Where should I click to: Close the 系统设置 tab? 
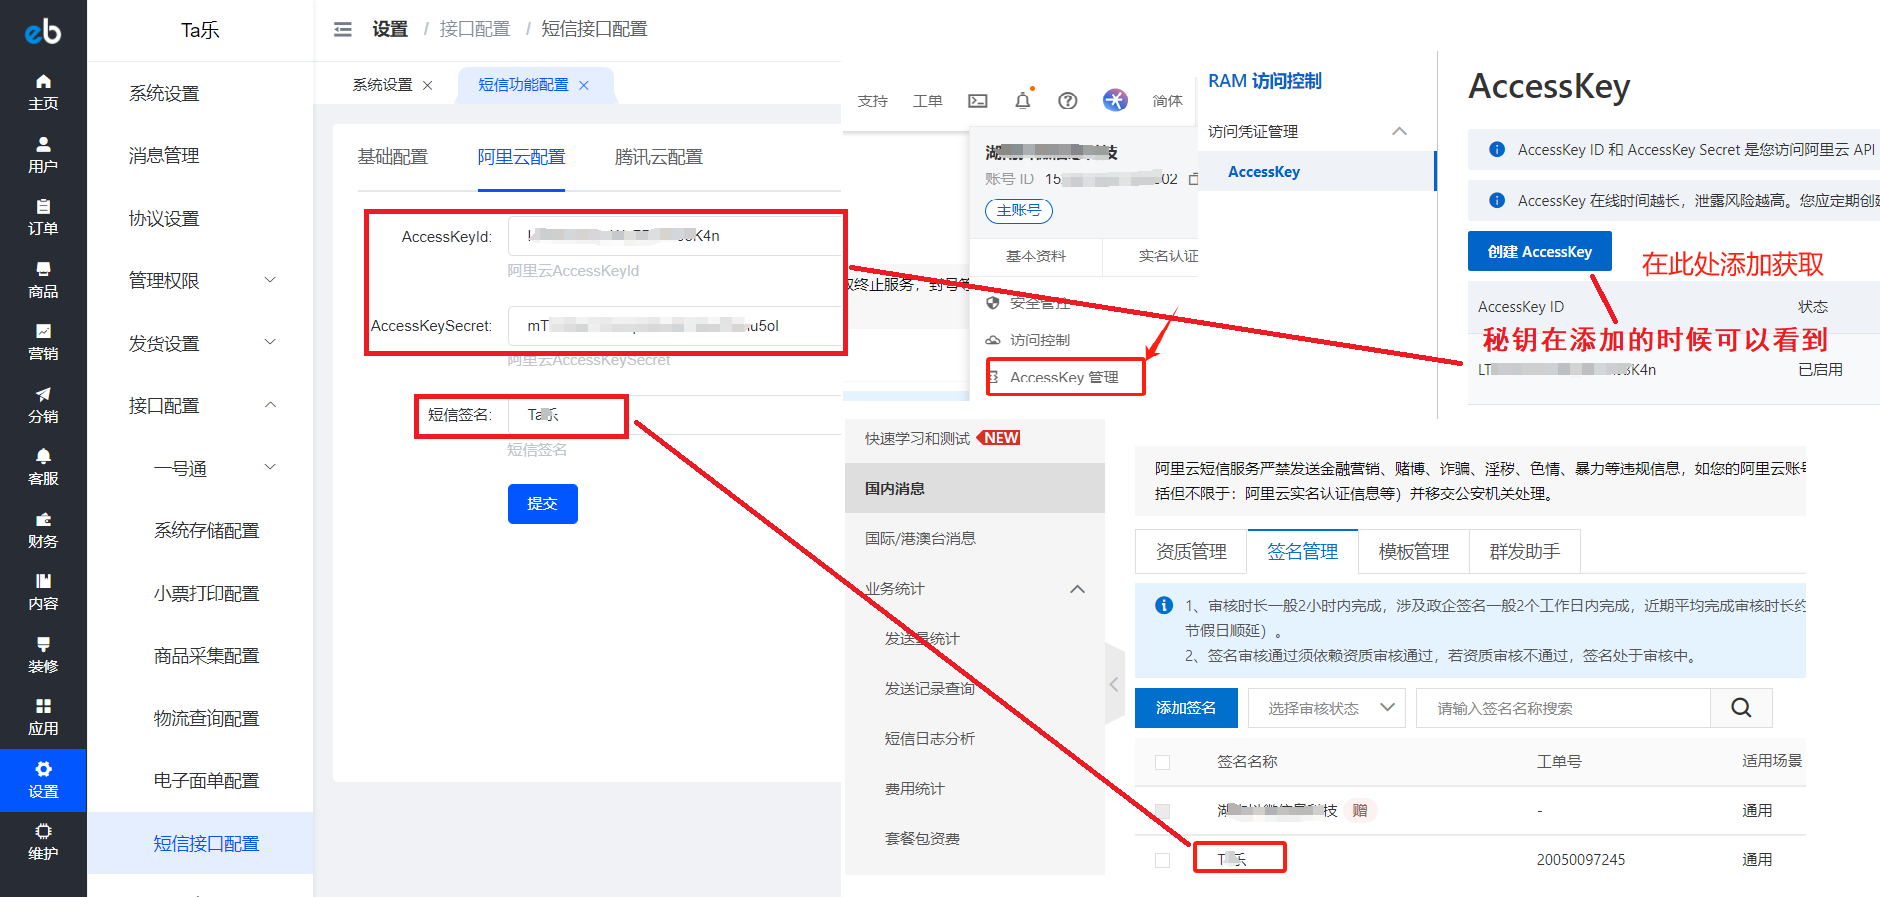pos(428,86)
